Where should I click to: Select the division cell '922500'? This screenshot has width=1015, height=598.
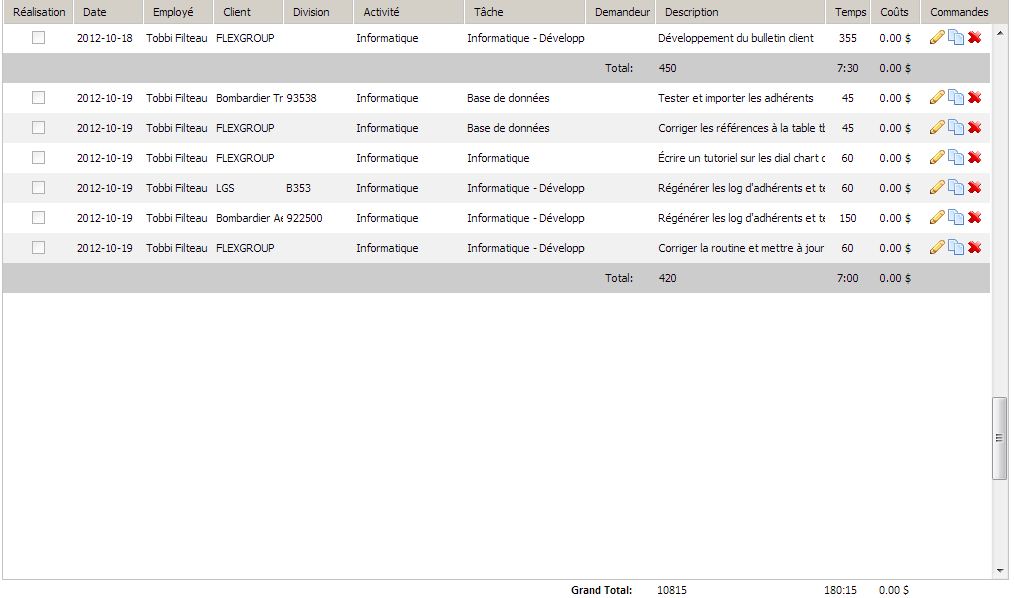coord(304,218)
